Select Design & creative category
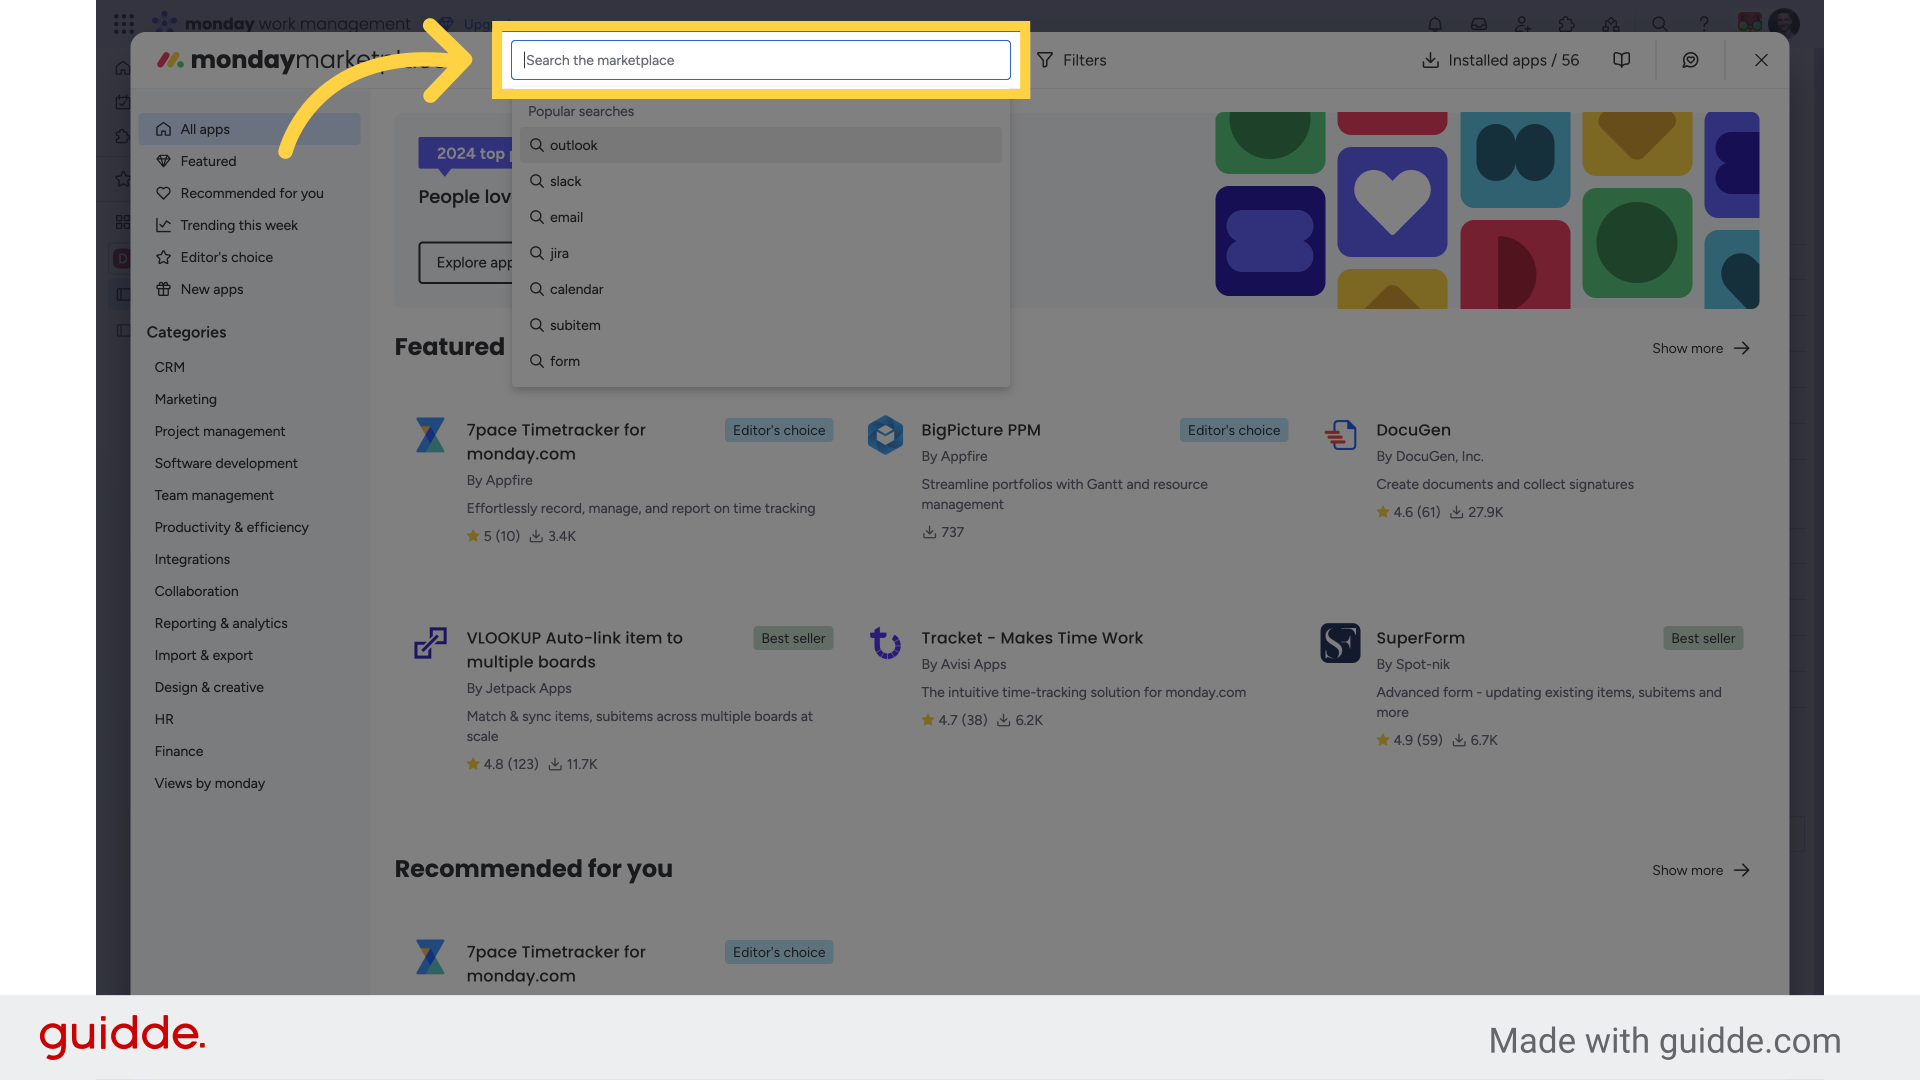1920x1080 pixels. [x=209, y=687]
